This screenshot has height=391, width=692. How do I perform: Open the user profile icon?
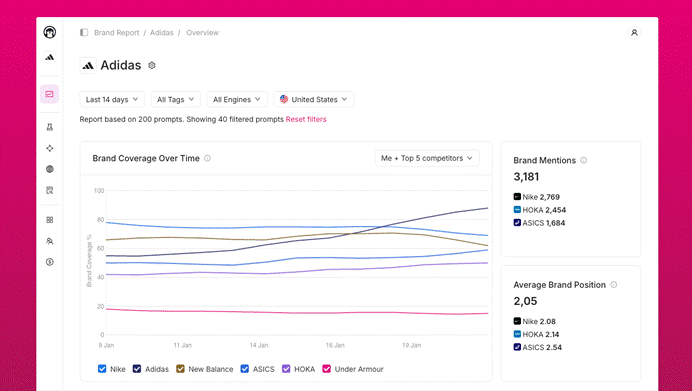(x=634, y=33)
